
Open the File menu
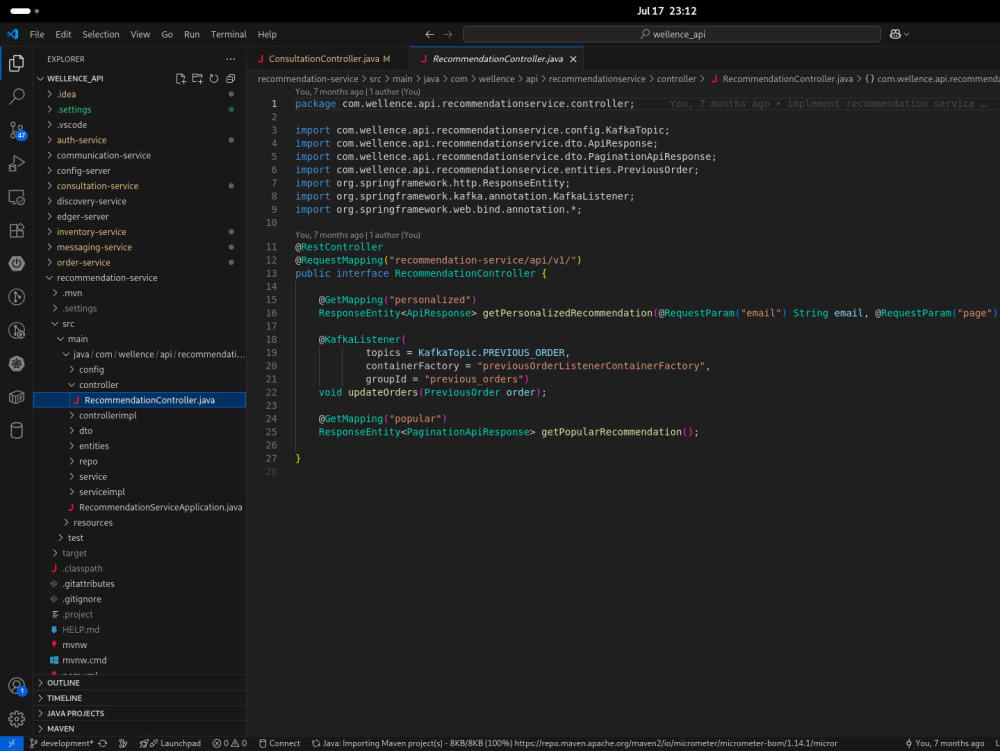(37, 34)
